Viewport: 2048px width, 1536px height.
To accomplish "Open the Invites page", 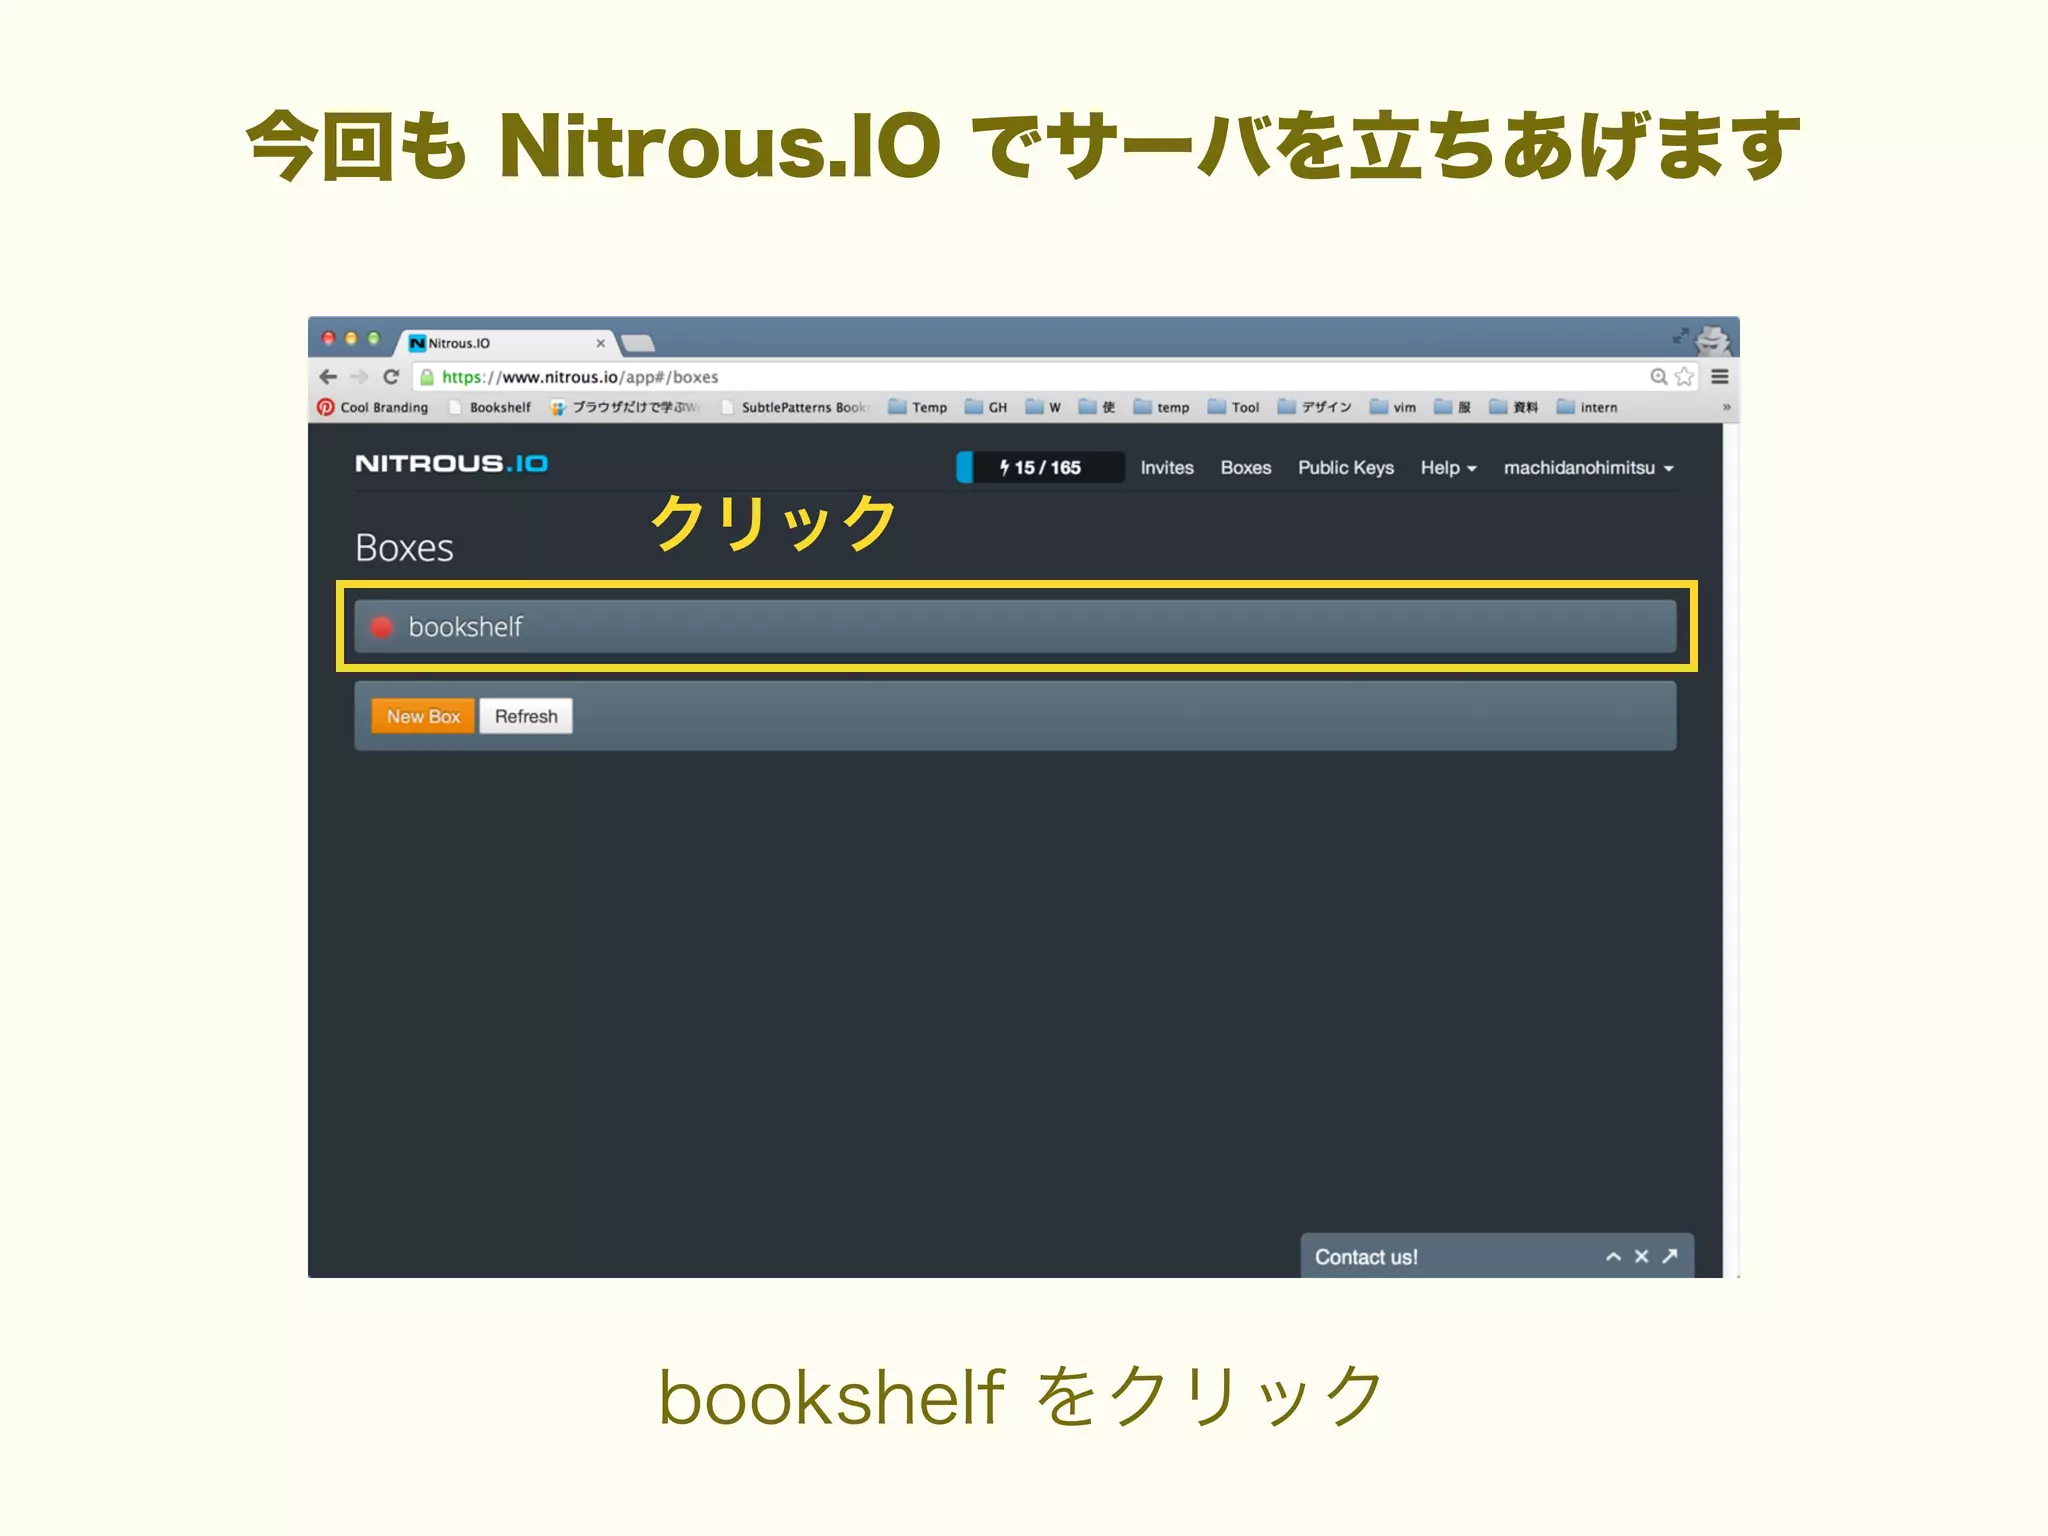I will coord(1167,467).
